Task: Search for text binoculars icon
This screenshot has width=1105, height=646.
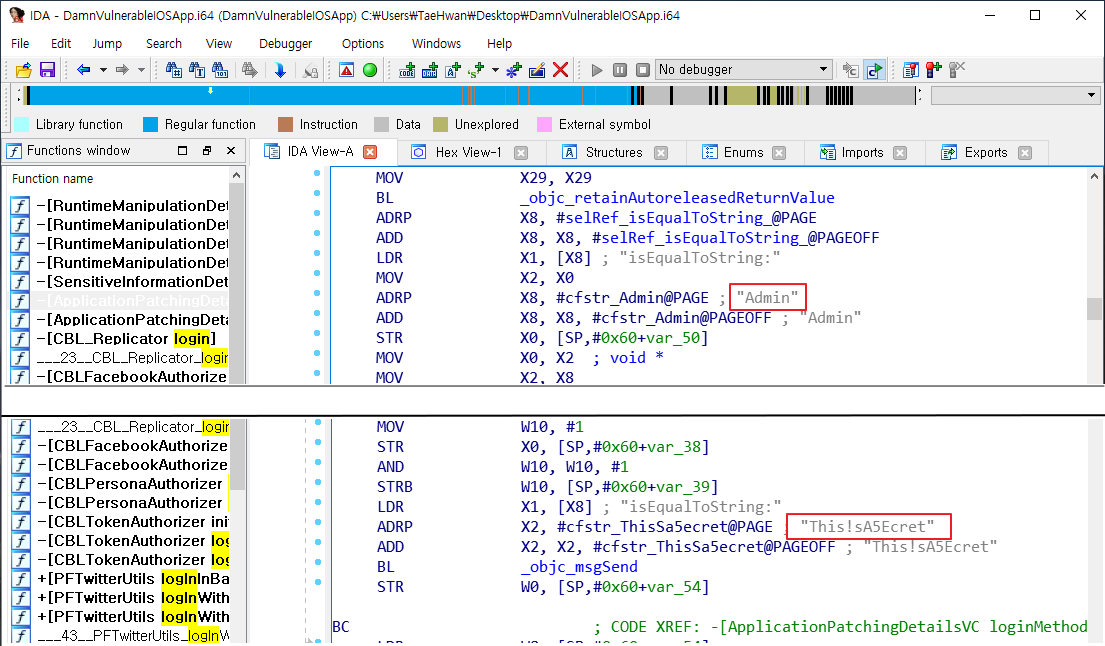Action: pyautogui.click(x=197, y=70)
